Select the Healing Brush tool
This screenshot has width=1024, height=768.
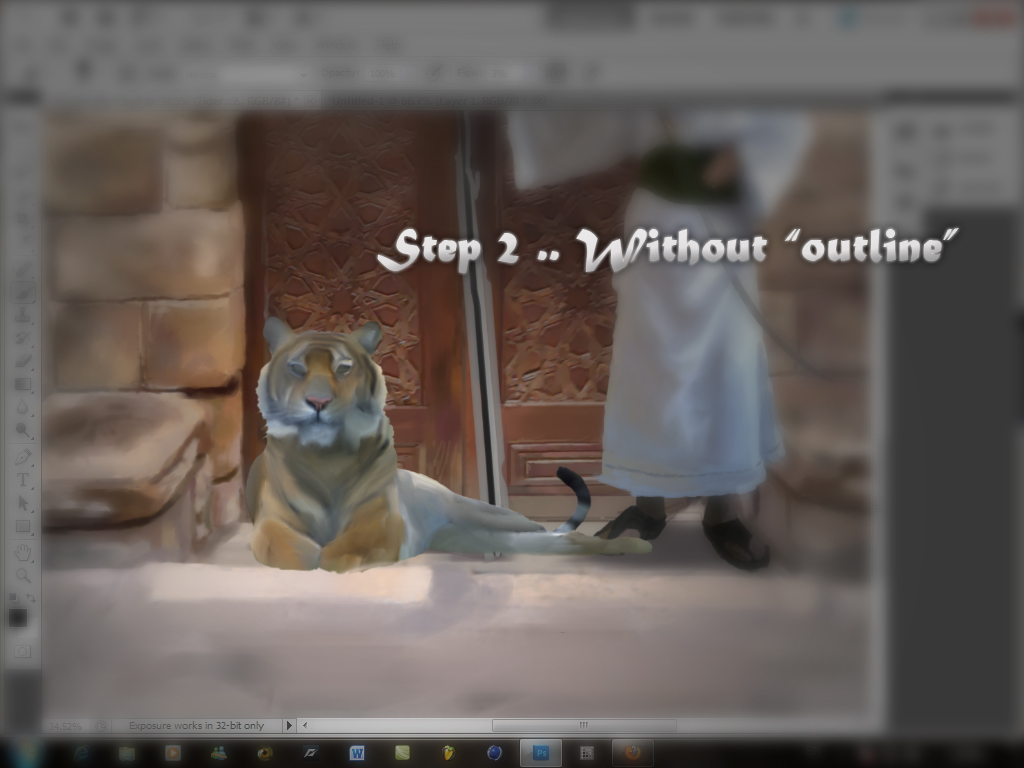pyautogui.click(x=23, y=269)
